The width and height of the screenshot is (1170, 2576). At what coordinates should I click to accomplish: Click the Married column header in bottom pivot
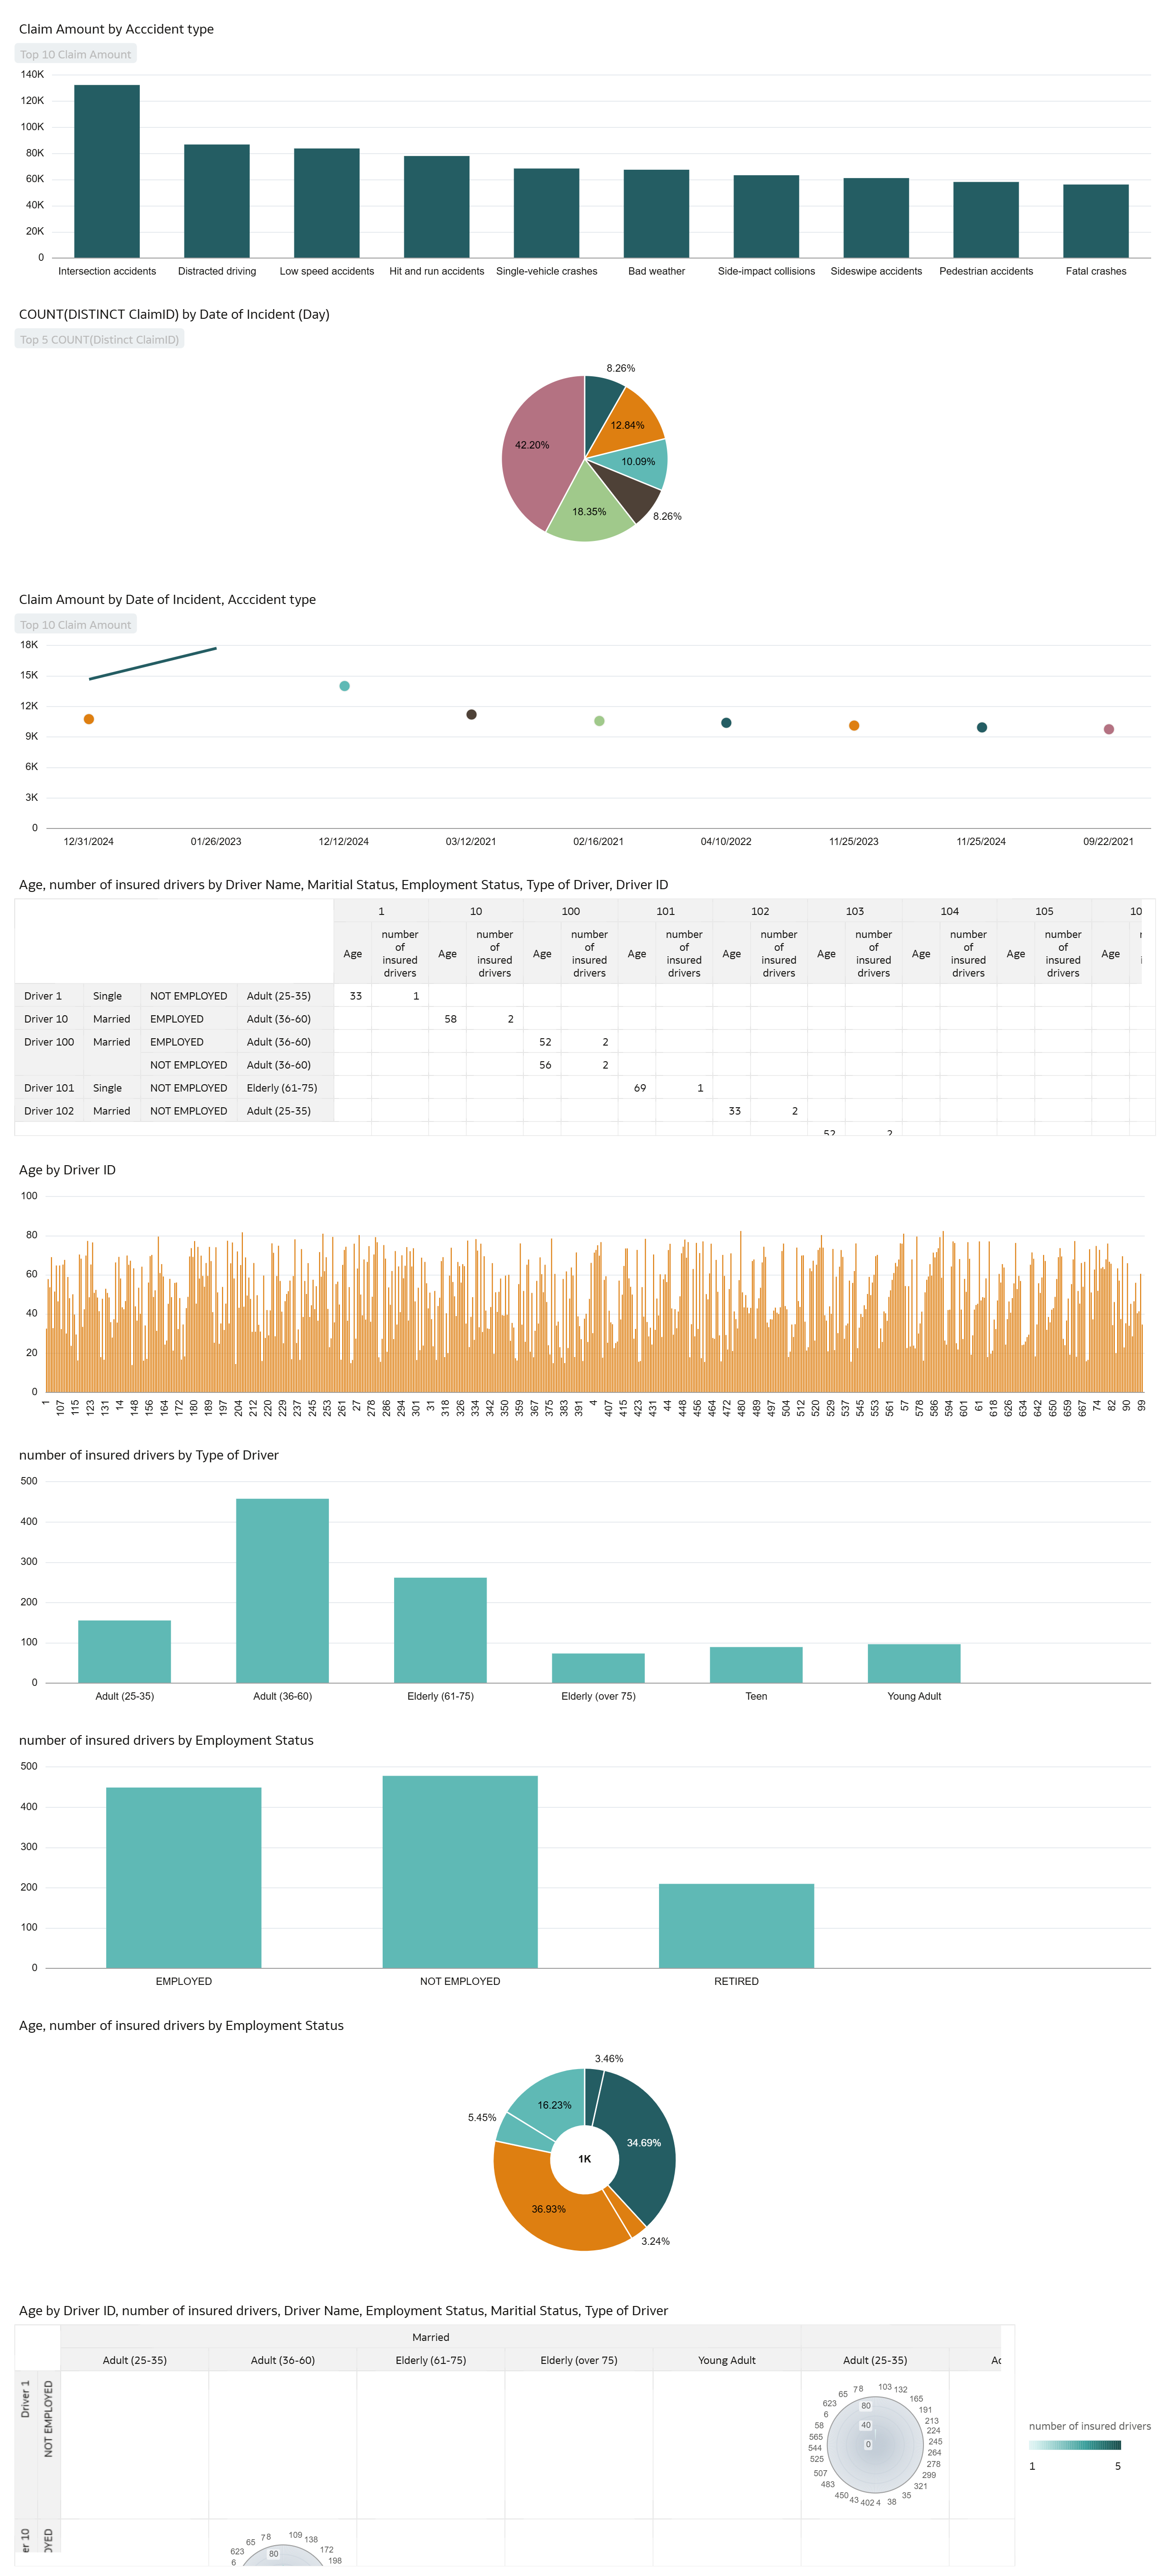[x=430, y=2337]
